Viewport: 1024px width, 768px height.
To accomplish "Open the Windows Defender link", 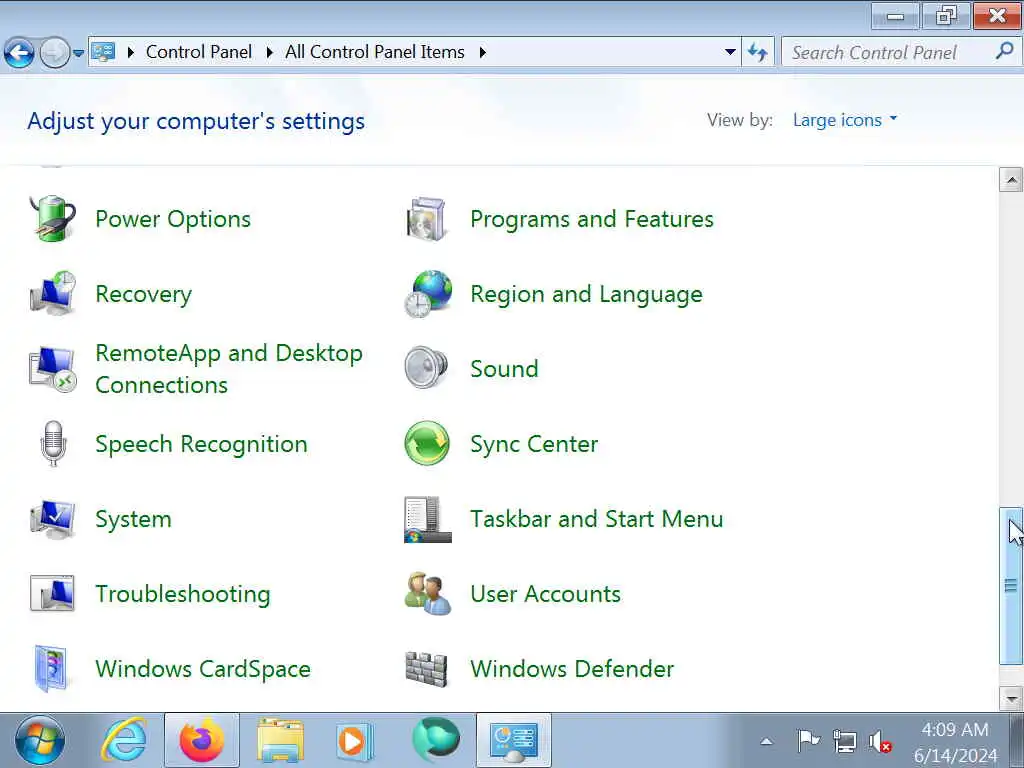I will 572,669.
